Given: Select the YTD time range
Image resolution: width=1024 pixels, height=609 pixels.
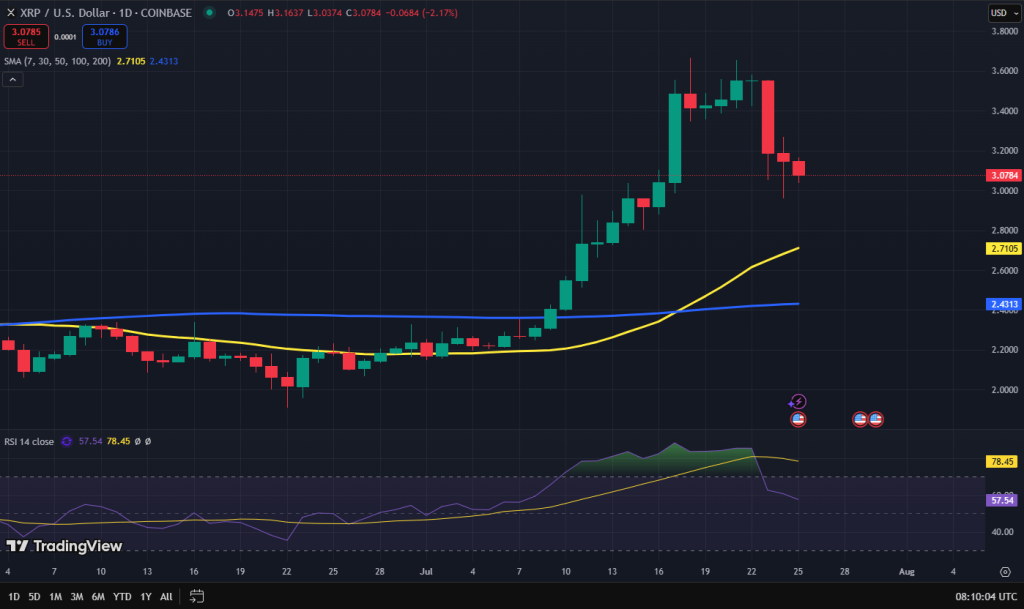Looking at the screenshot, I should click(122, 597).
